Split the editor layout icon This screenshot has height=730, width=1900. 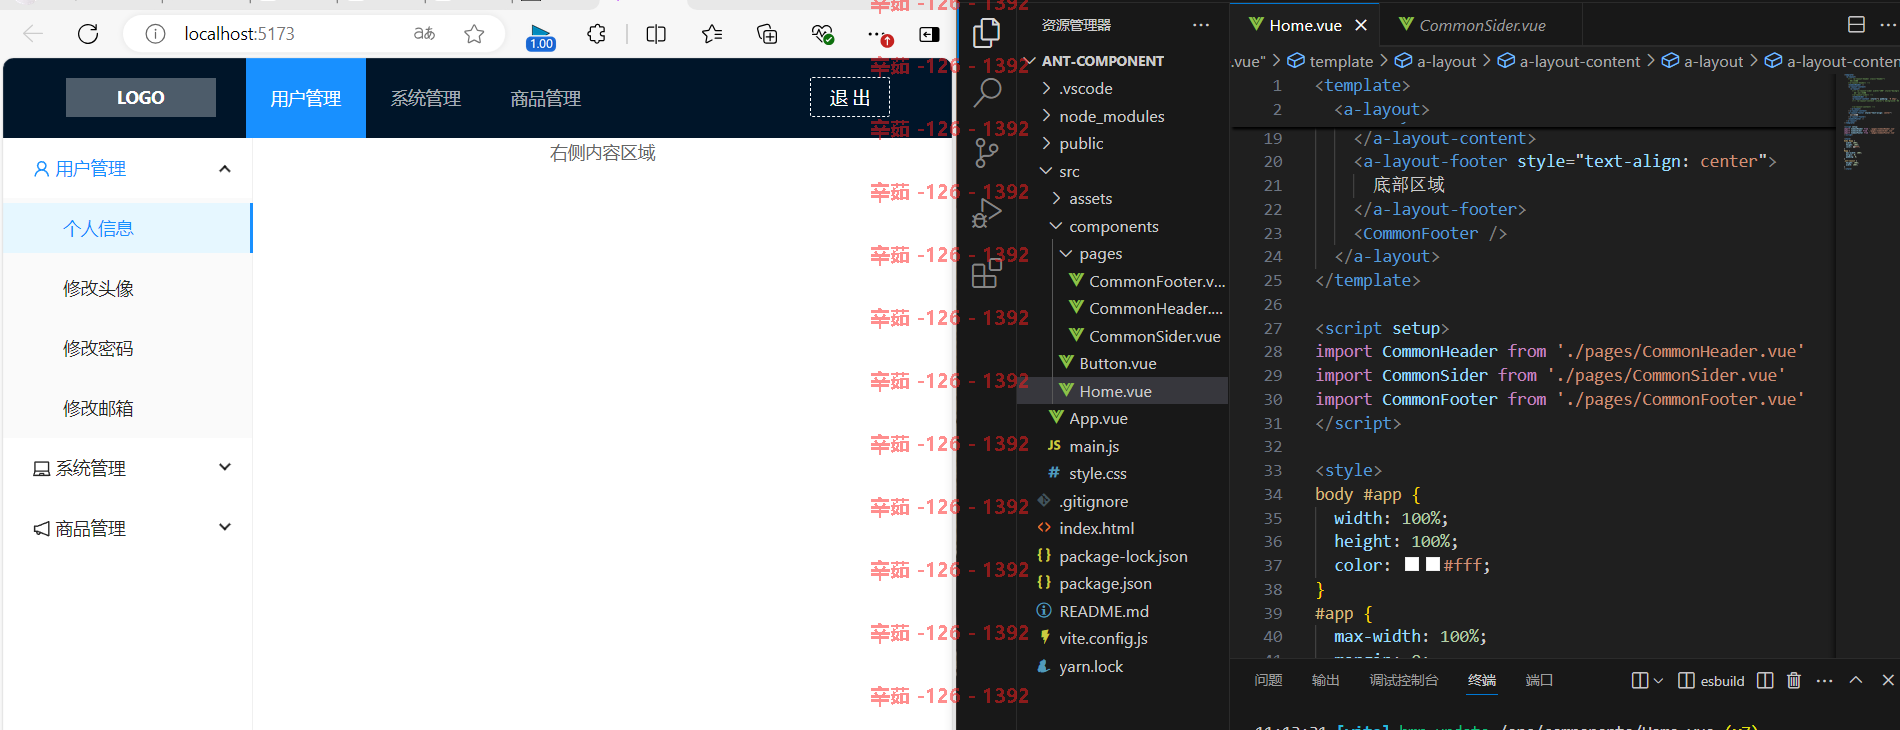click(x=1856, y=25)
